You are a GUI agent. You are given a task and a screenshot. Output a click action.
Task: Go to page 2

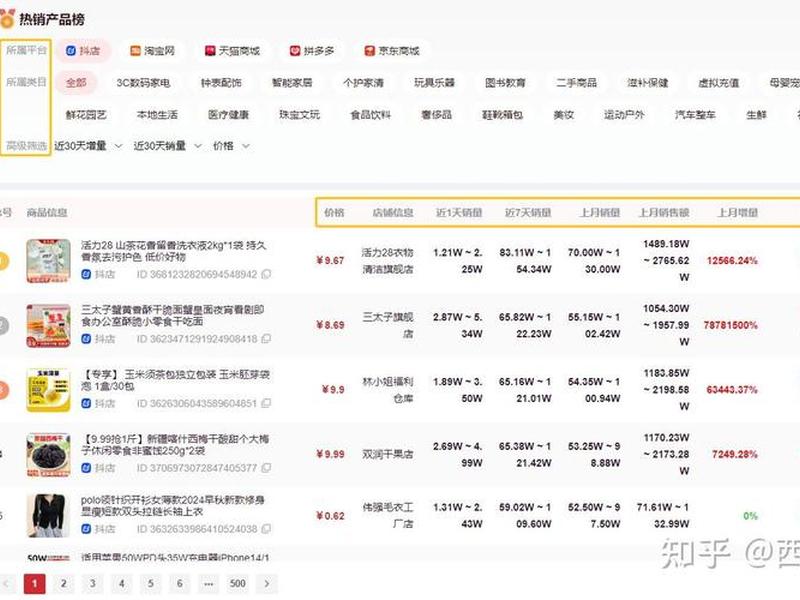63,584
